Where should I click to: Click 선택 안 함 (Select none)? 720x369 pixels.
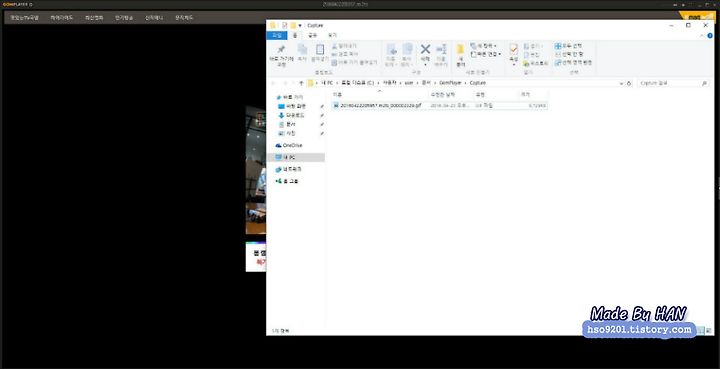(569, 54)
